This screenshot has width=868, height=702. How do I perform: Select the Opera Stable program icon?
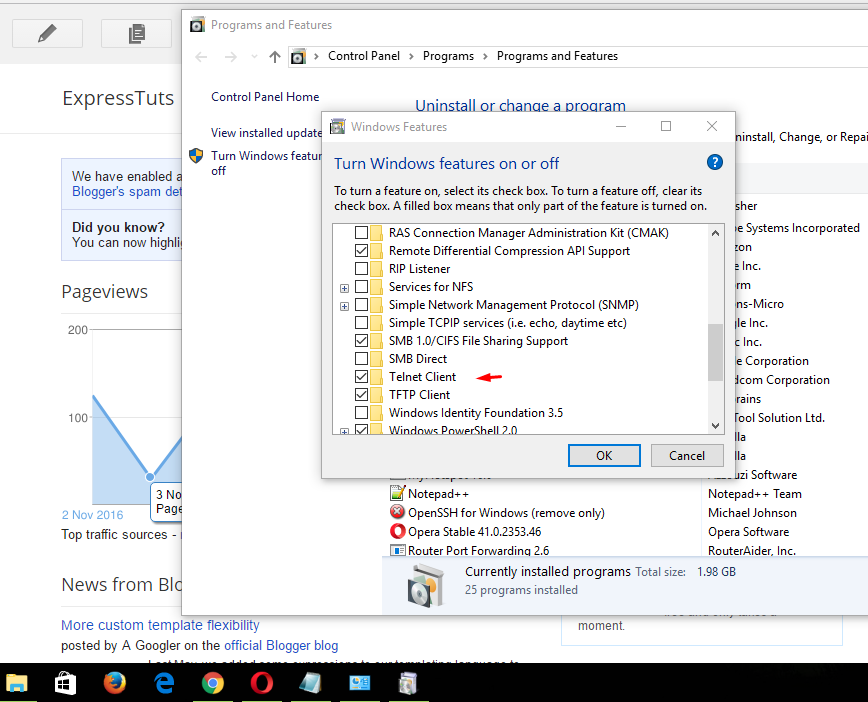[x=396, y=531]
